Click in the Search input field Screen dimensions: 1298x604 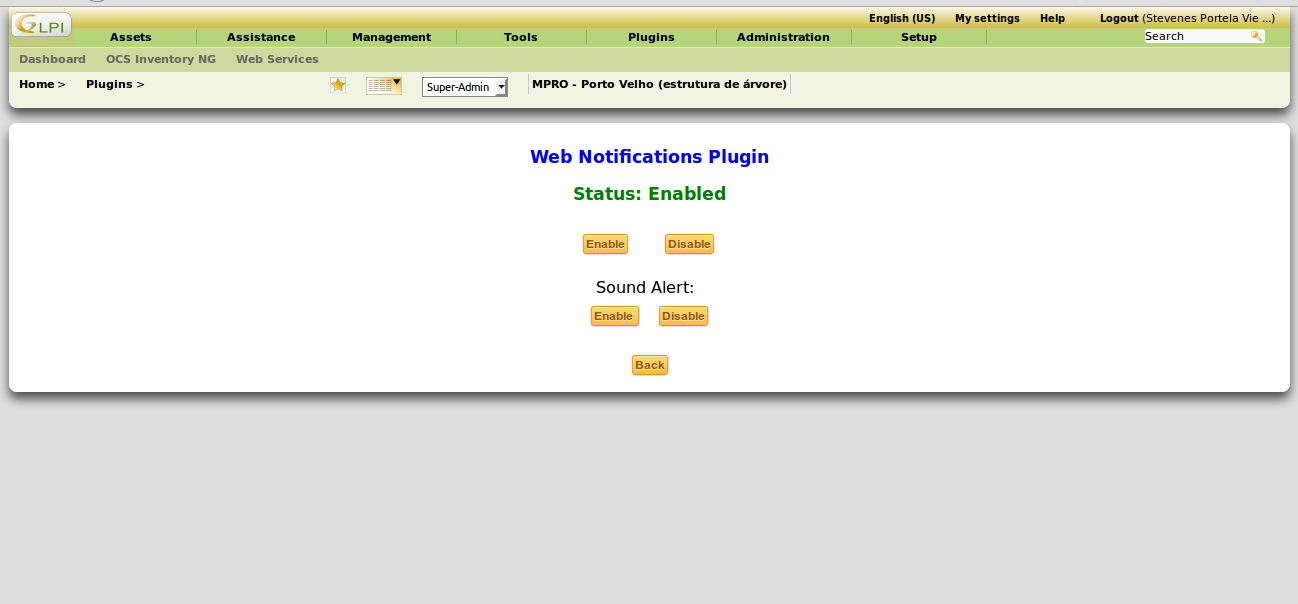tap(1195, 36)
